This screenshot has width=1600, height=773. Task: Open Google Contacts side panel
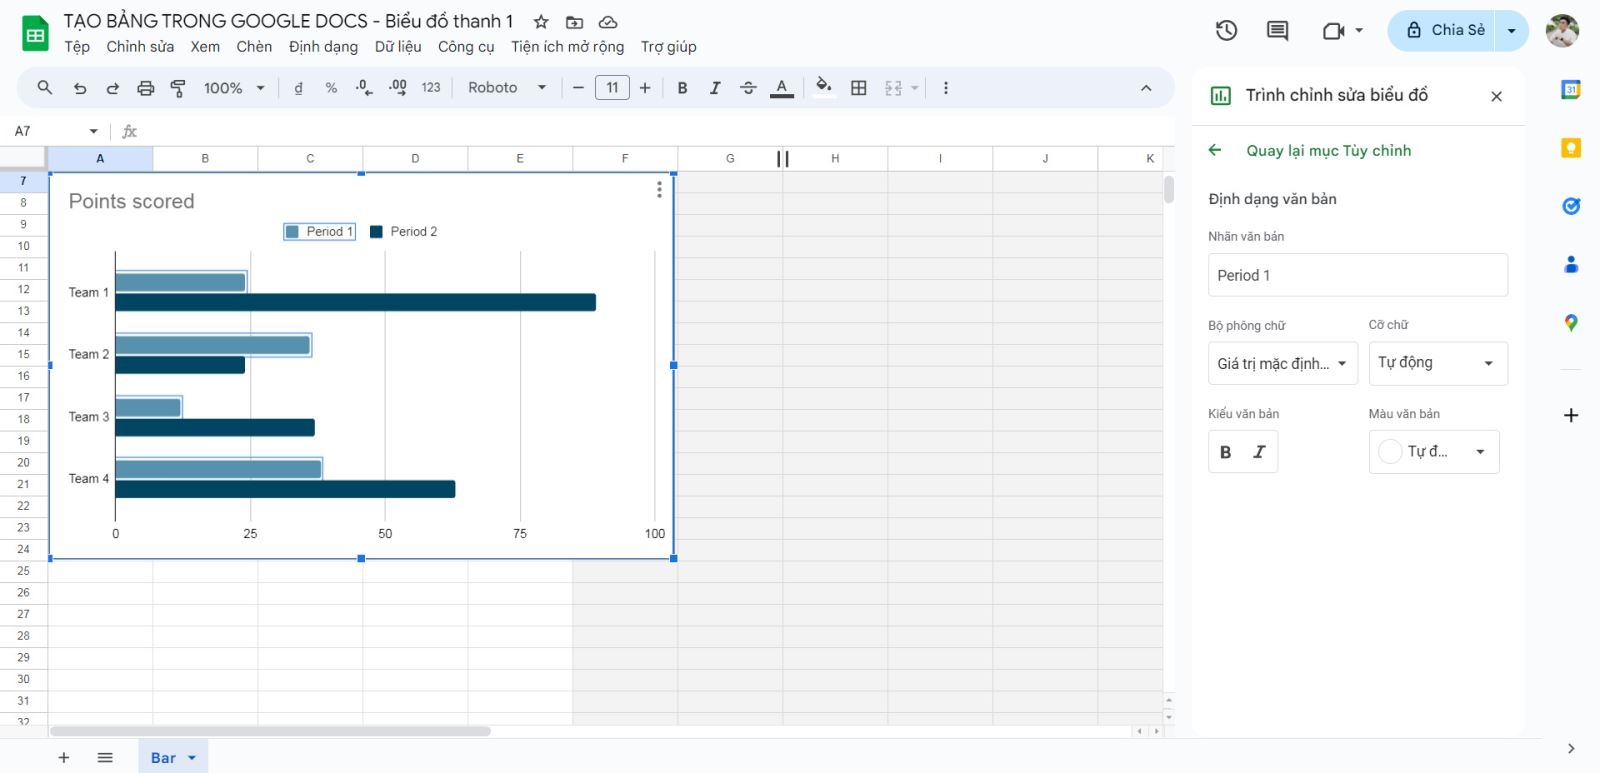tap(1571, 264)
